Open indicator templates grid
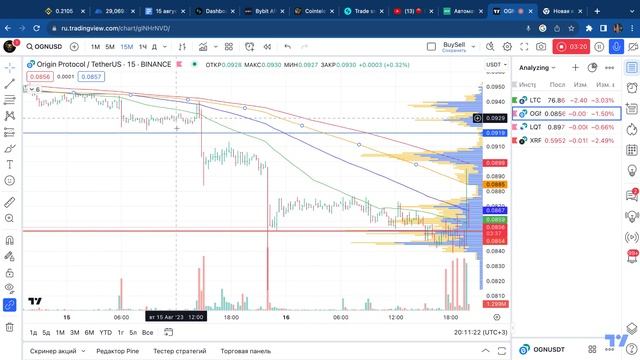The width and height of the screenshot is (640, 360). [x=229, y=47]
